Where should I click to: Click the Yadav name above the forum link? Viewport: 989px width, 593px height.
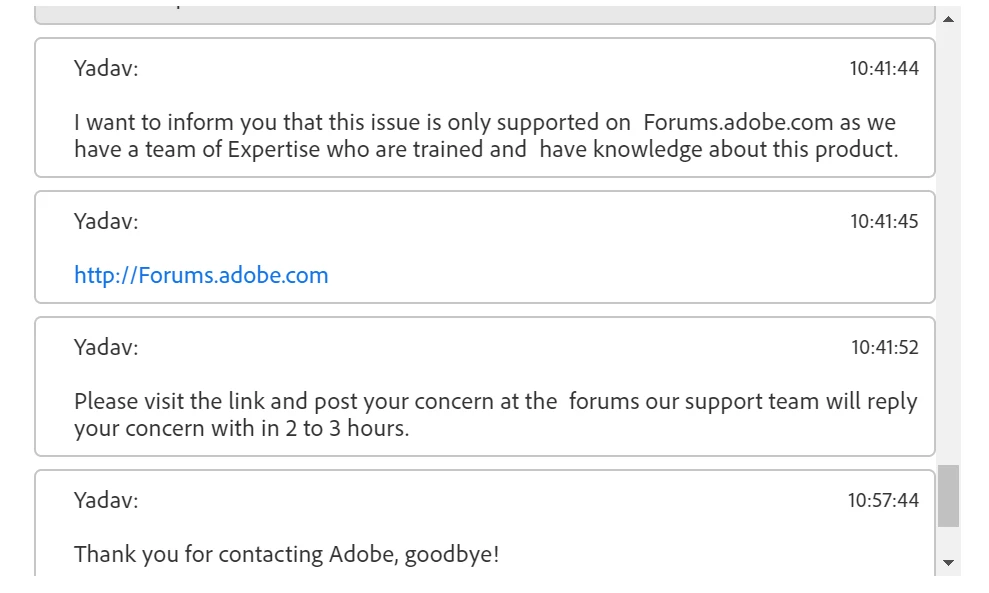[x=106, y=221]
